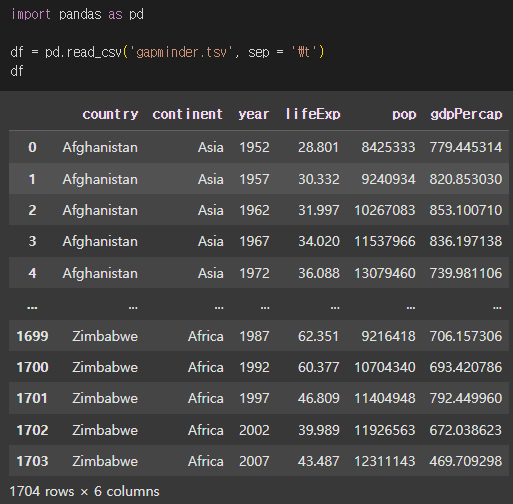The height and width of the screenshot is (504, 513).
Task: Click pop value 11537966
Action: coord(385,241)
